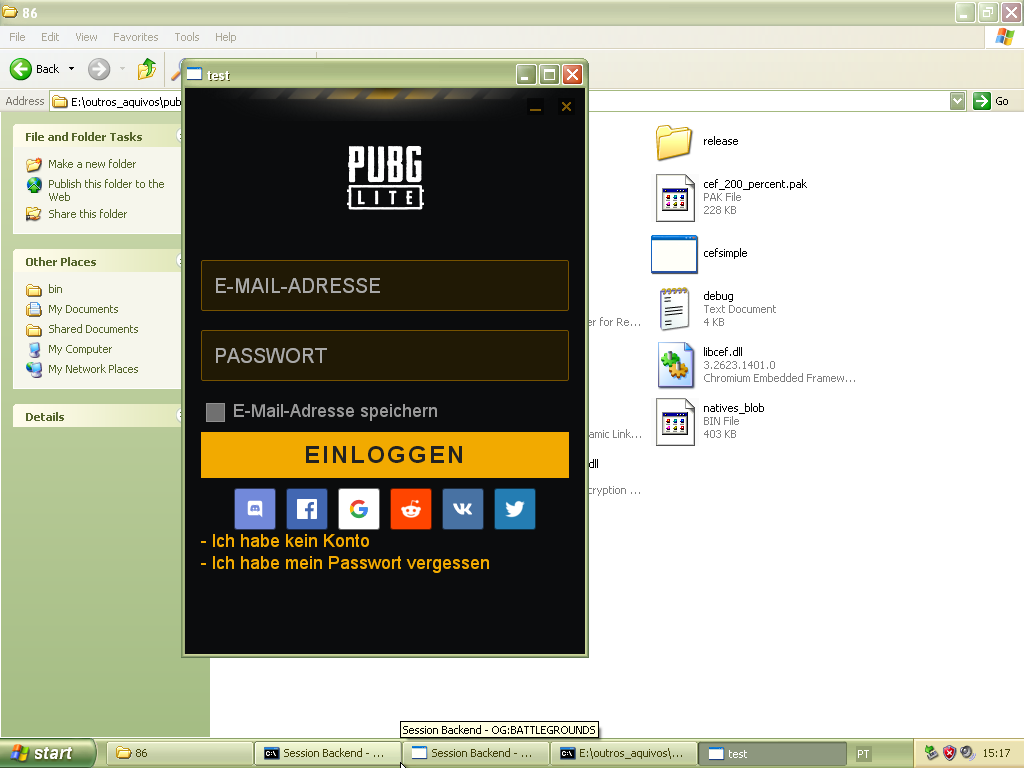Screen dimensions: 1024x768
Task: Sign in with the Facebook icon
Action: (x=307, y=509)
